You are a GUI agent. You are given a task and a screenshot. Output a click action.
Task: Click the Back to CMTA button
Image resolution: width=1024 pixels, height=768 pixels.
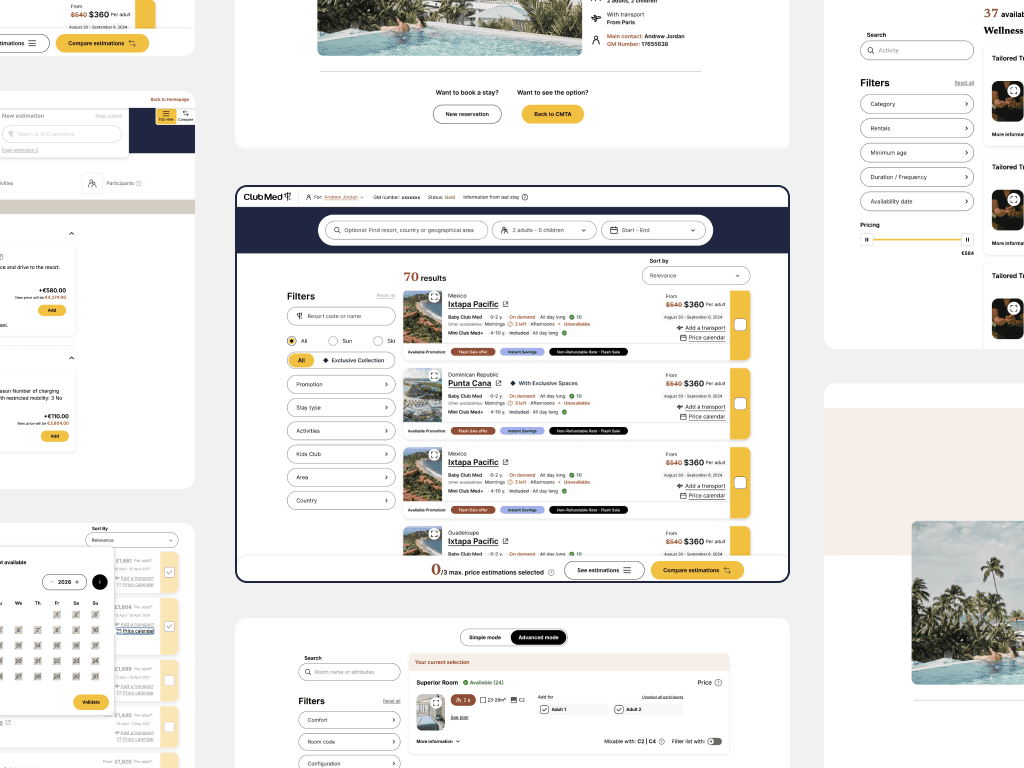tap(552, 114)
